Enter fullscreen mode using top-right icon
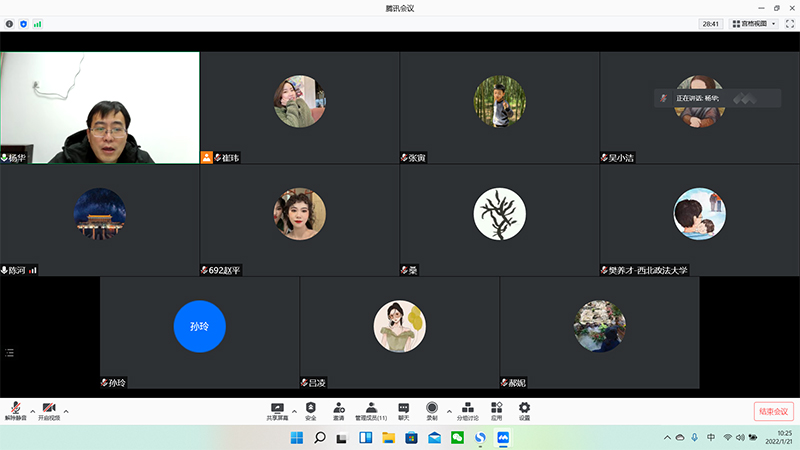 click(x=789, y=23)
